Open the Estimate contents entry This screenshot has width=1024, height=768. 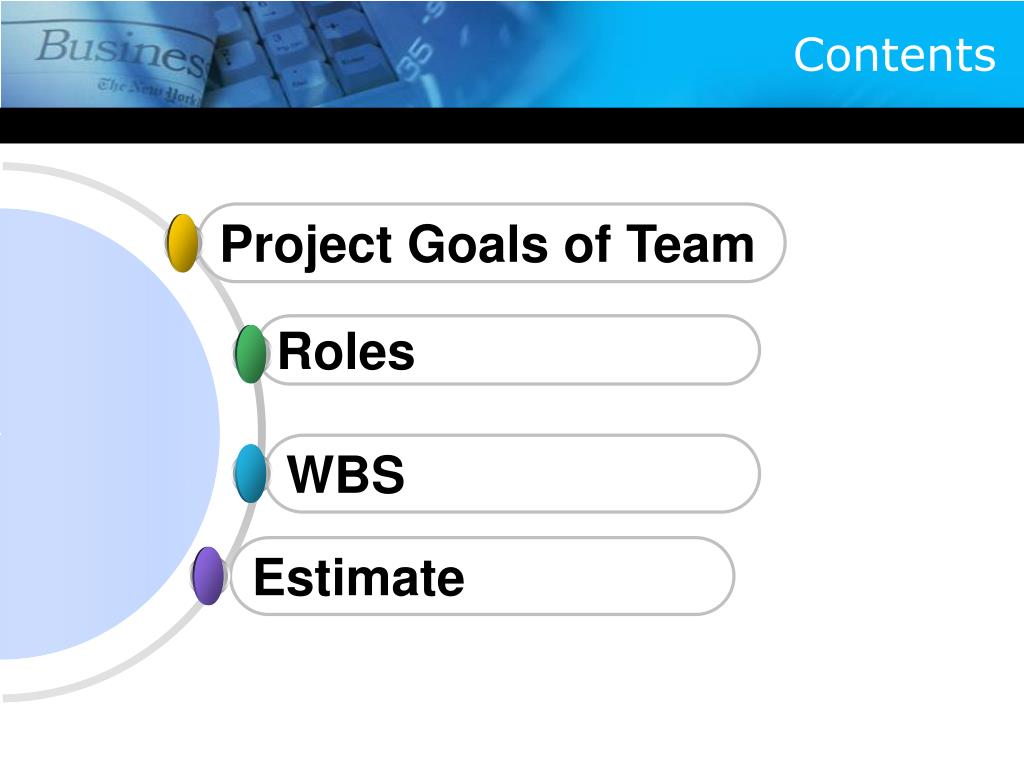click(482, 576)
